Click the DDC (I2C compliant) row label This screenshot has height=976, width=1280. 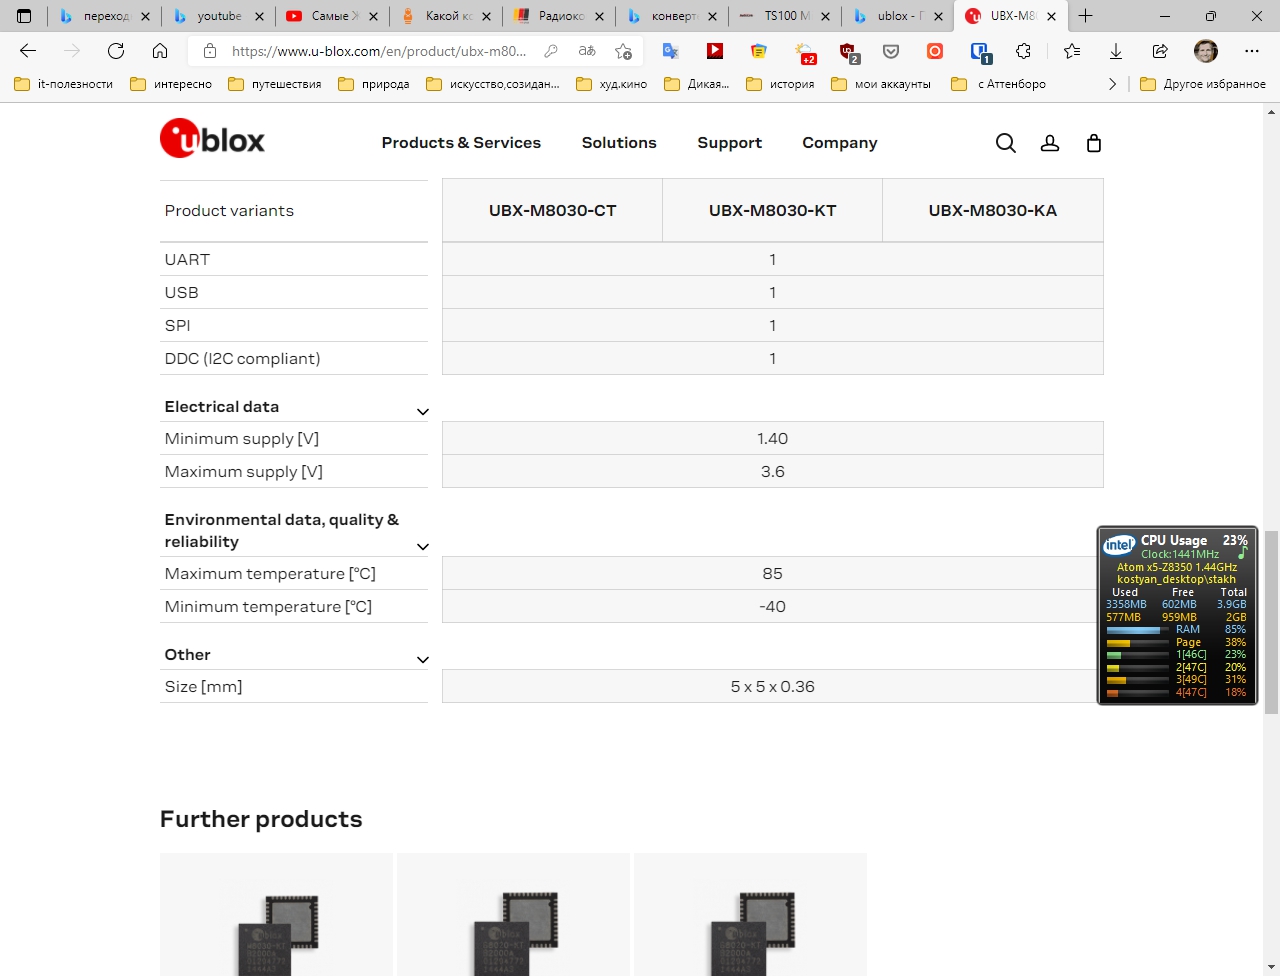point(242,358)
